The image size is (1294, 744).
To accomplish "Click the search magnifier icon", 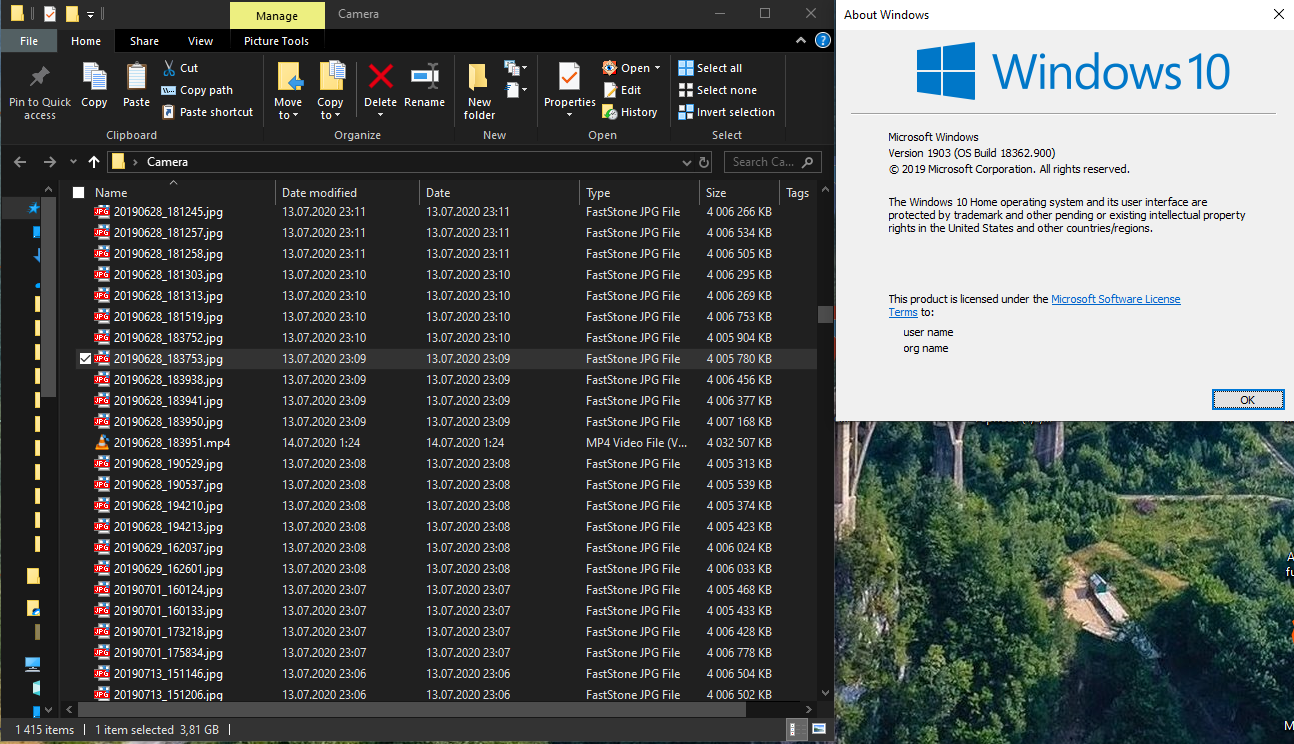I will [x=808, y=162].
